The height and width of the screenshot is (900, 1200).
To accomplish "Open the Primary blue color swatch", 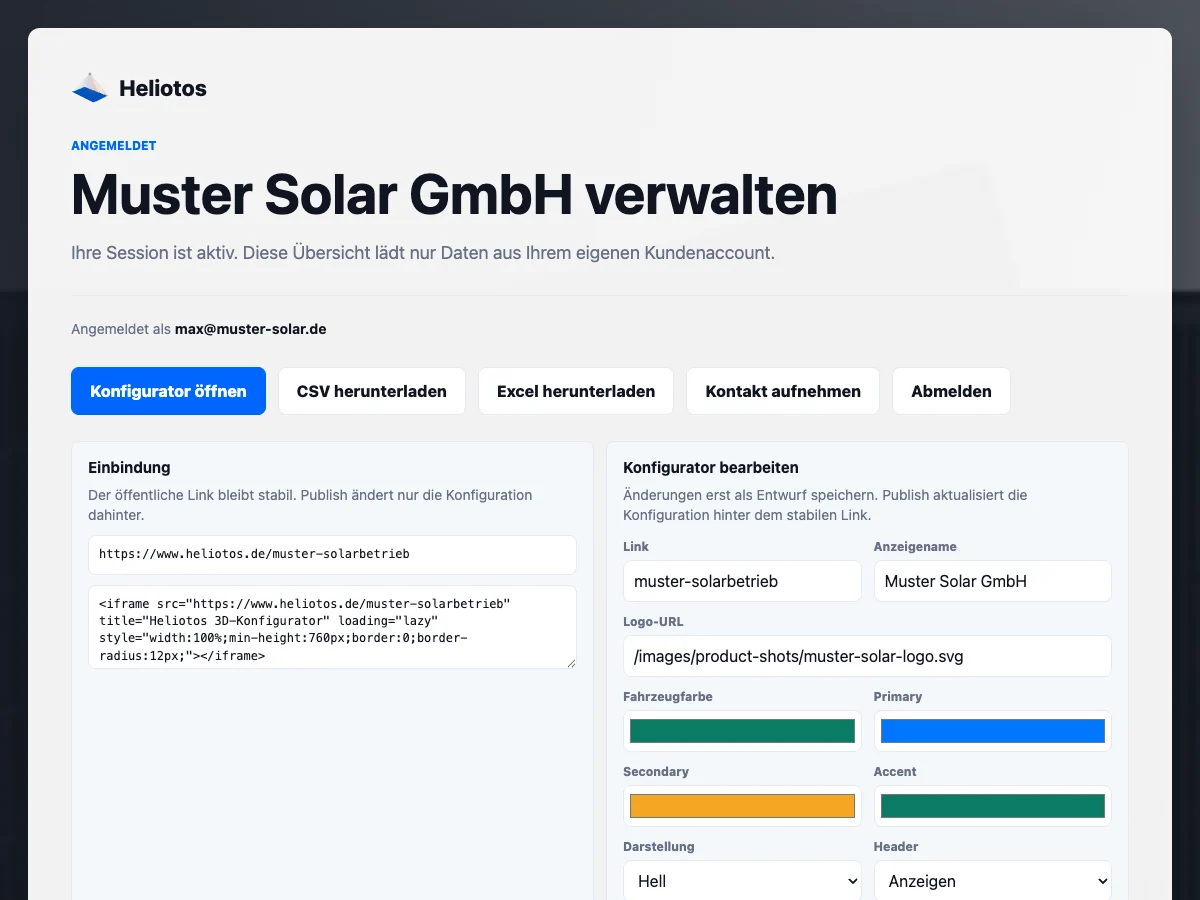I will [993, 731].
